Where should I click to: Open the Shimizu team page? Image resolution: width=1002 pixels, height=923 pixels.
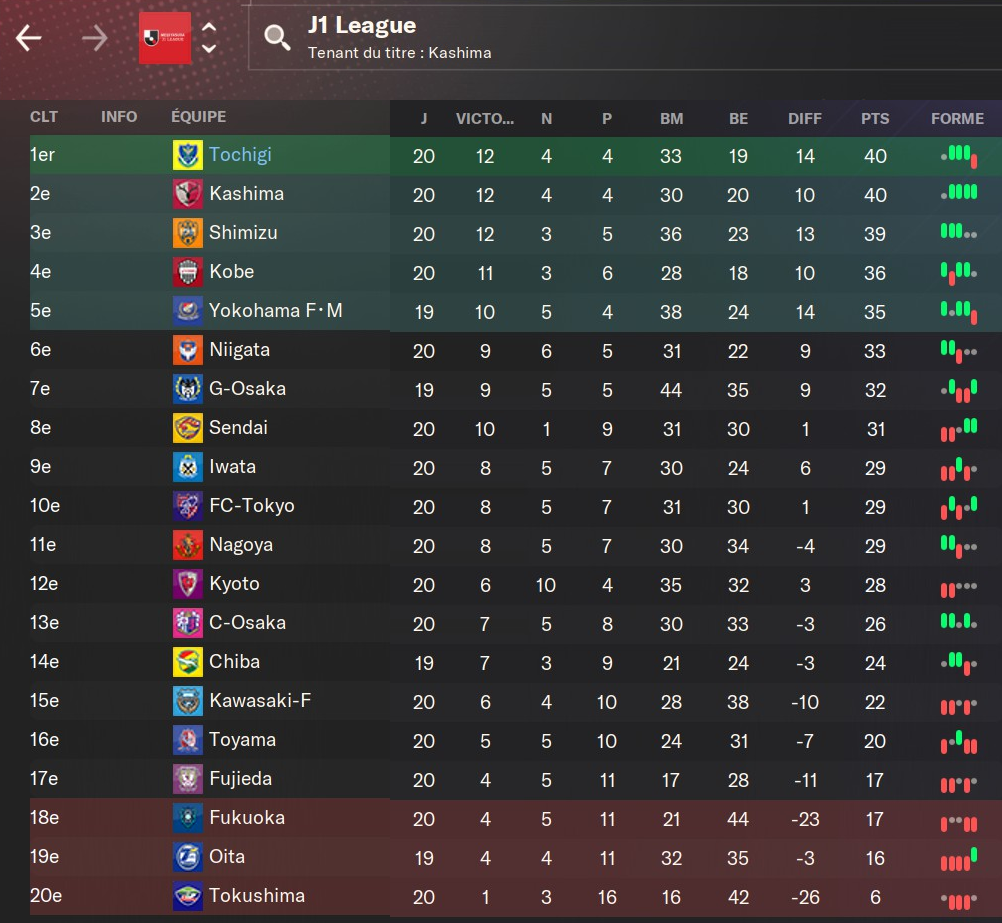[x=243, y=233]
